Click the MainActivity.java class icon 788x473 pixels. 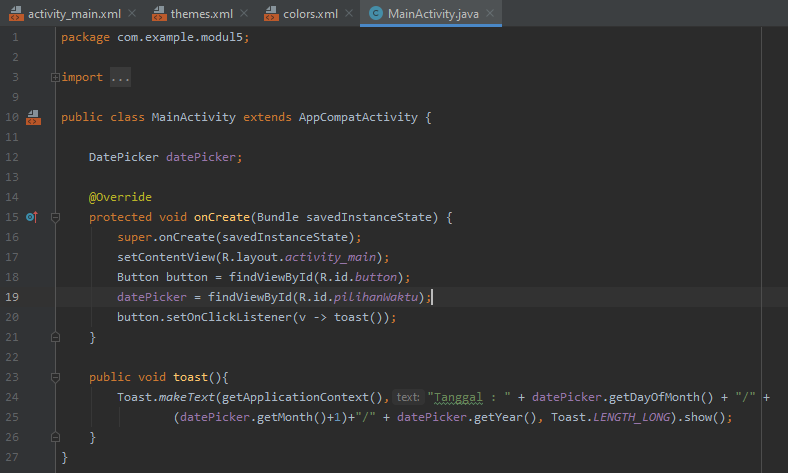pyautogui.click(x=375, y=14)
